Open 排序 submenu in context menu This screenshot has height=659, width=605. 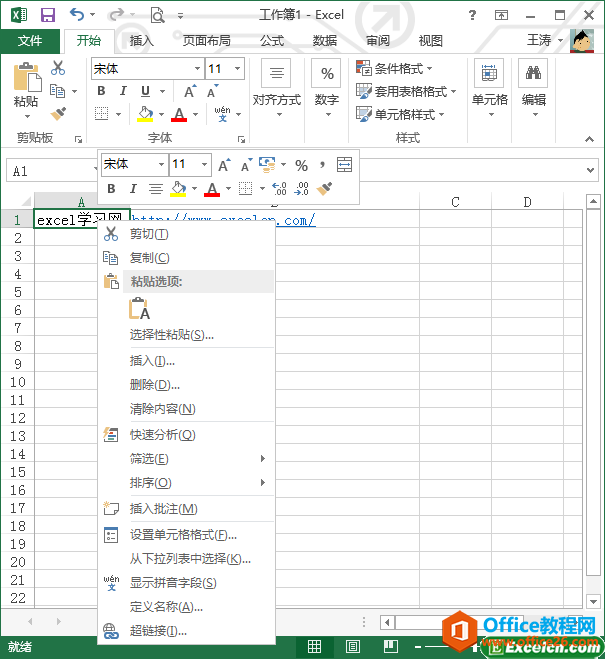[x=187, y=482]
